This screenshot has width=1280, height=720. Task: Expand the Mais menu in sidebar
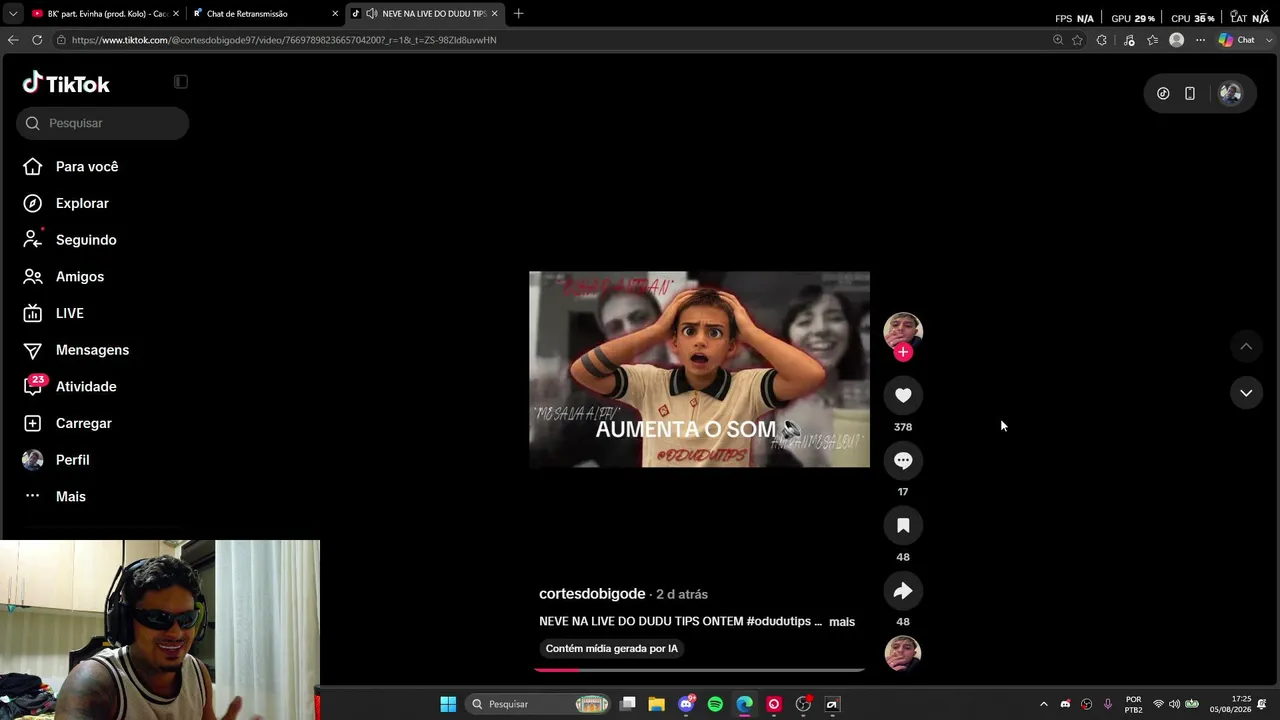pyautogui.click(x=54, y=497)
